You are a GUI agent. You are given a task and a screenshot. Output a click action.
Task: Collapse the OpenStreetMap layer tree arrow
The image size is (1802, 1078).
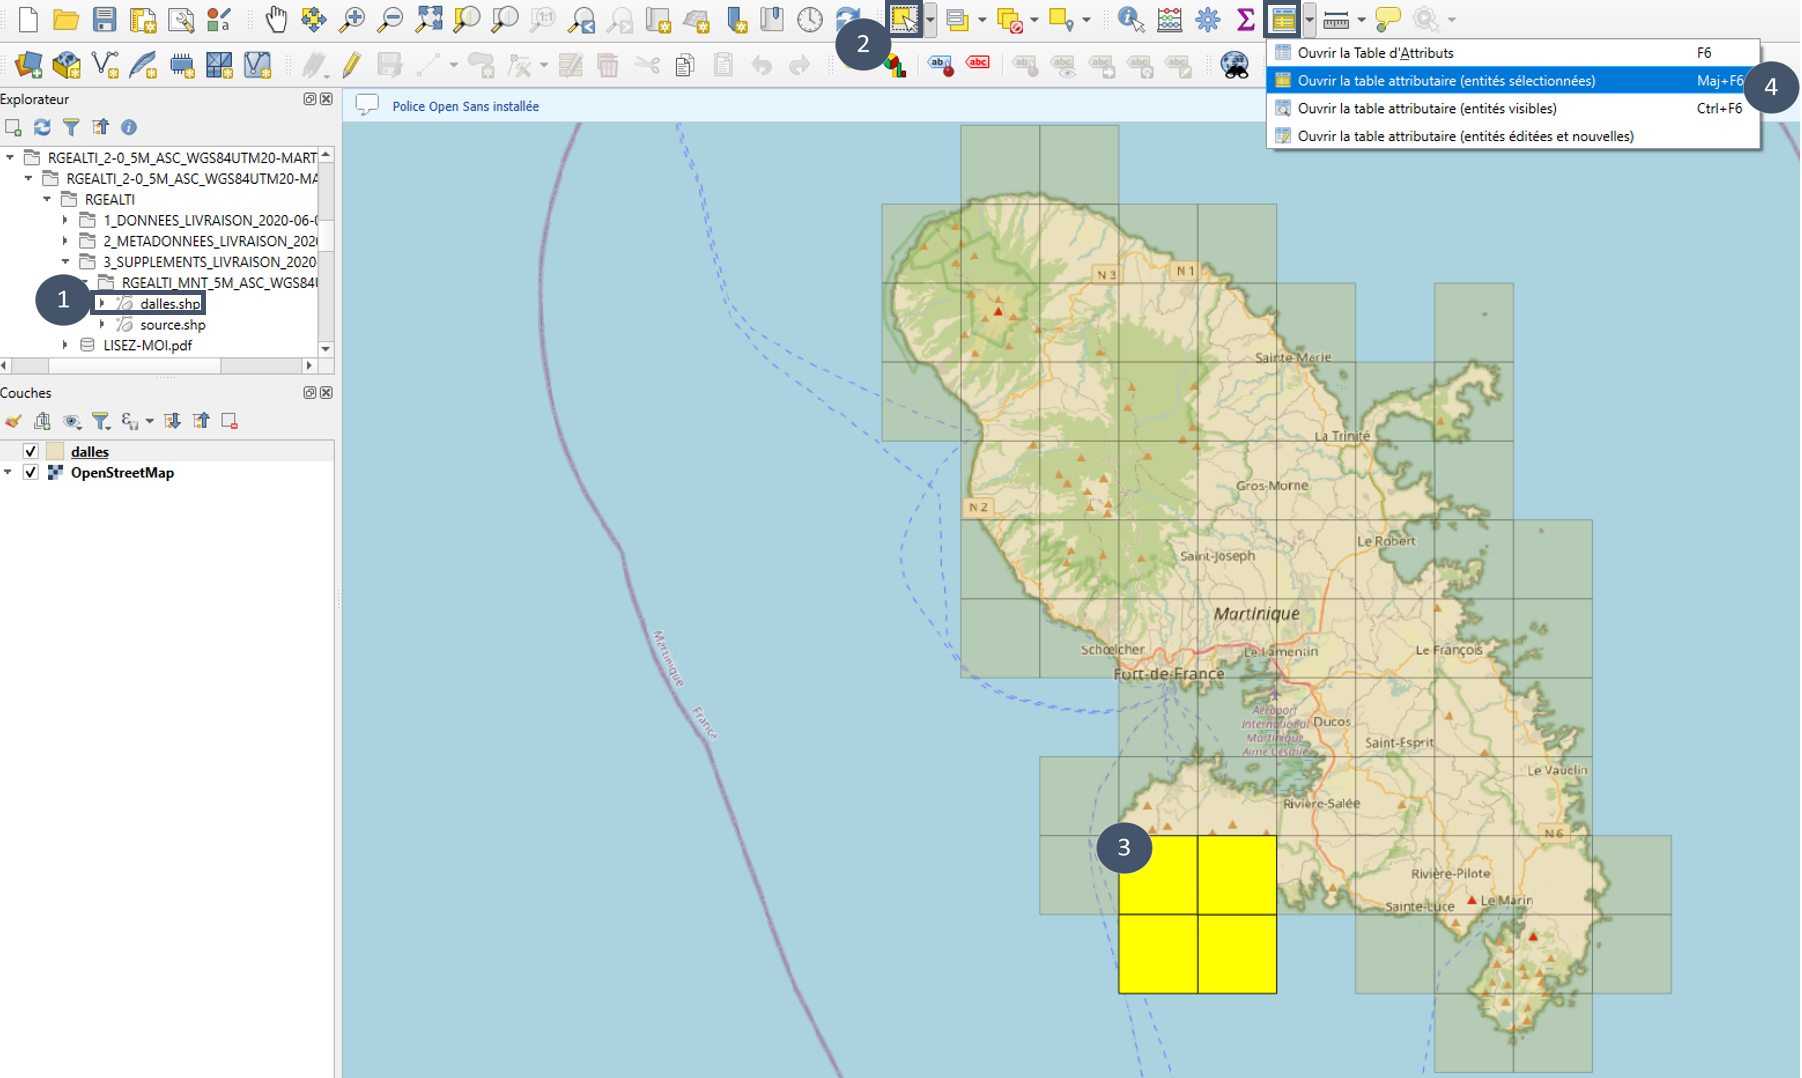[x=8, y=472]
